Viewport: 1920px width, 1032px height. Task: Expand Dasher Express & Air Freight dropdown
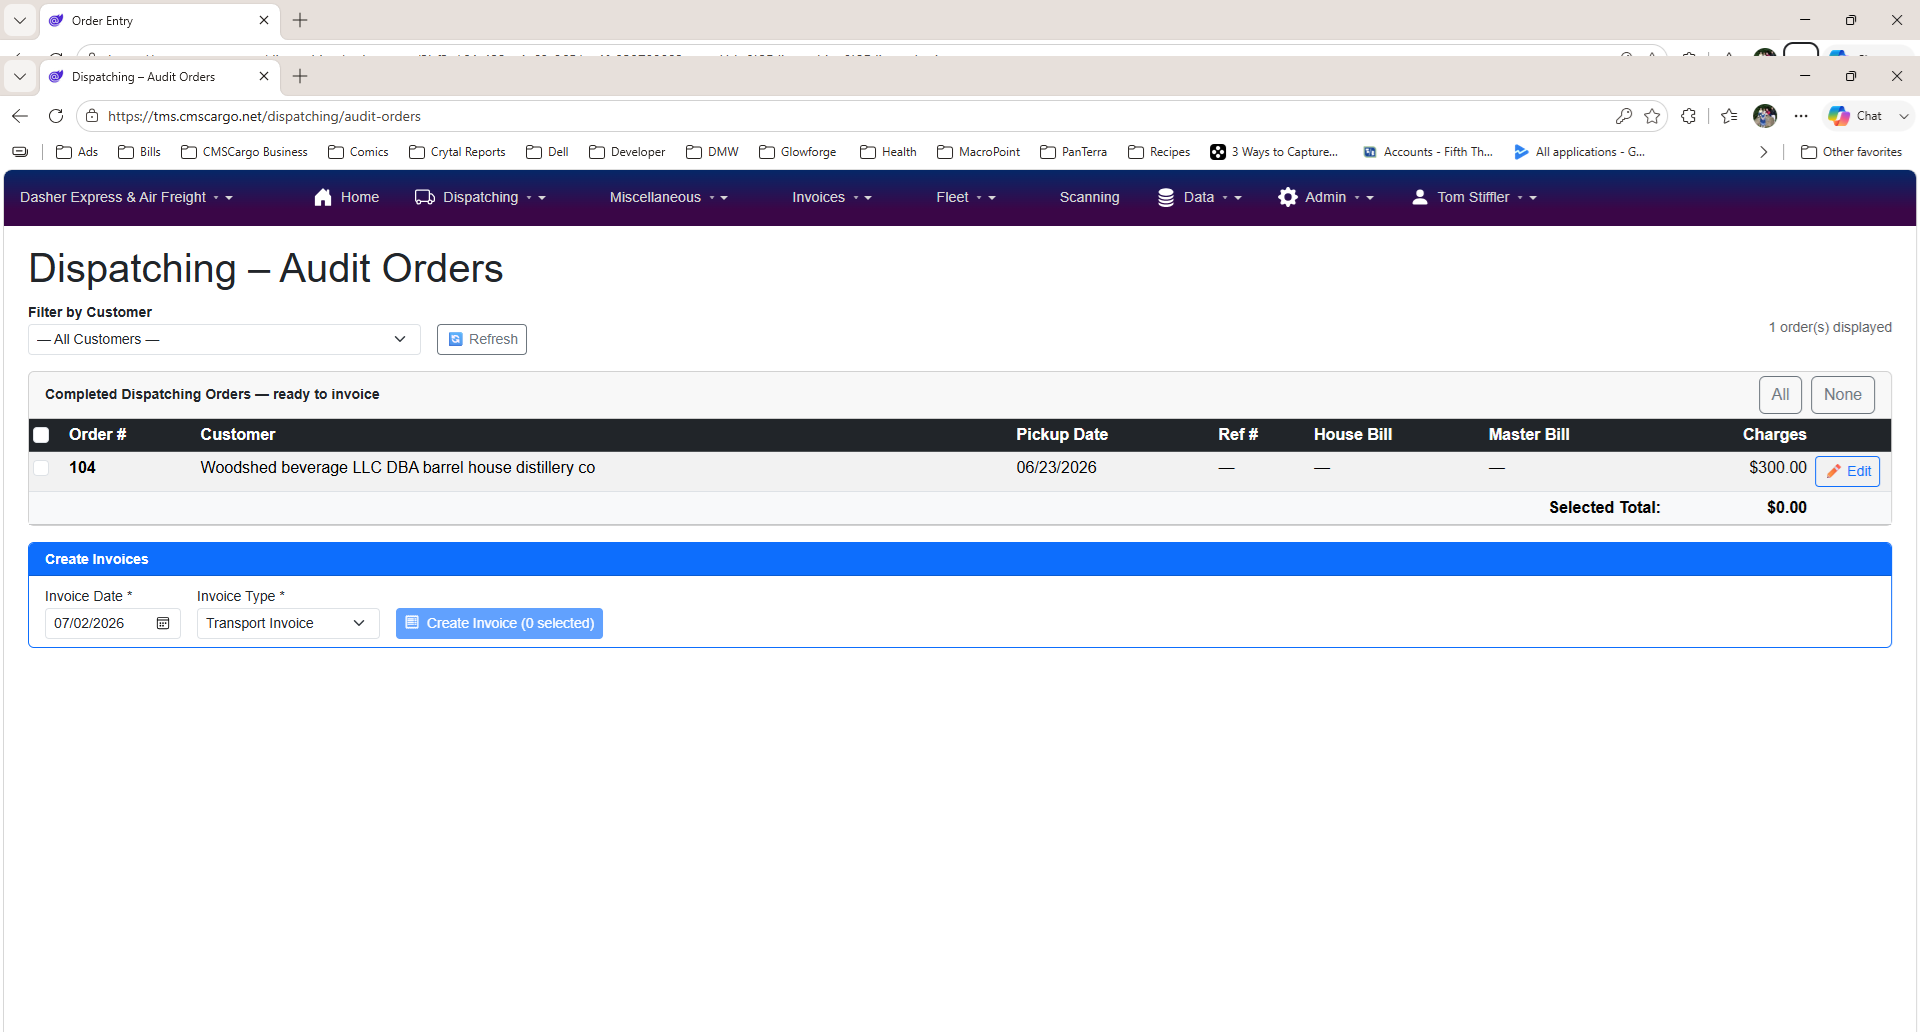point(126,197)
